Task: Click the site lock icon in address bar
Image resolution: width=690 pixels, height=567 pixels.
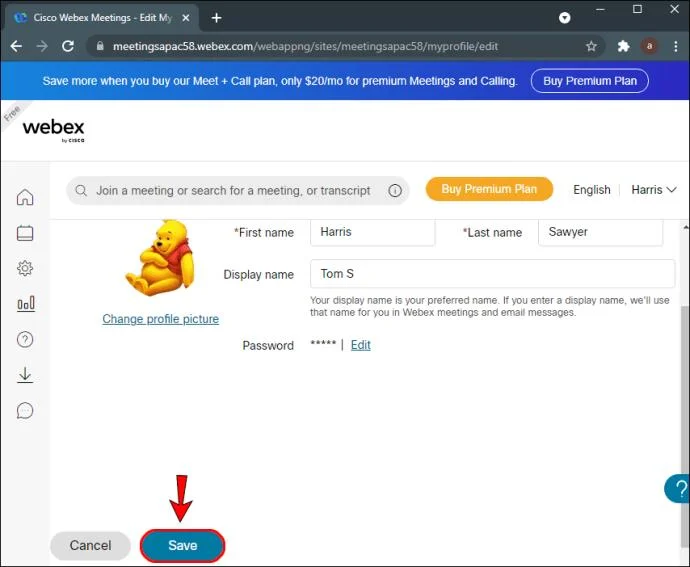Action: pyautogui.click(x=100, y=46)
